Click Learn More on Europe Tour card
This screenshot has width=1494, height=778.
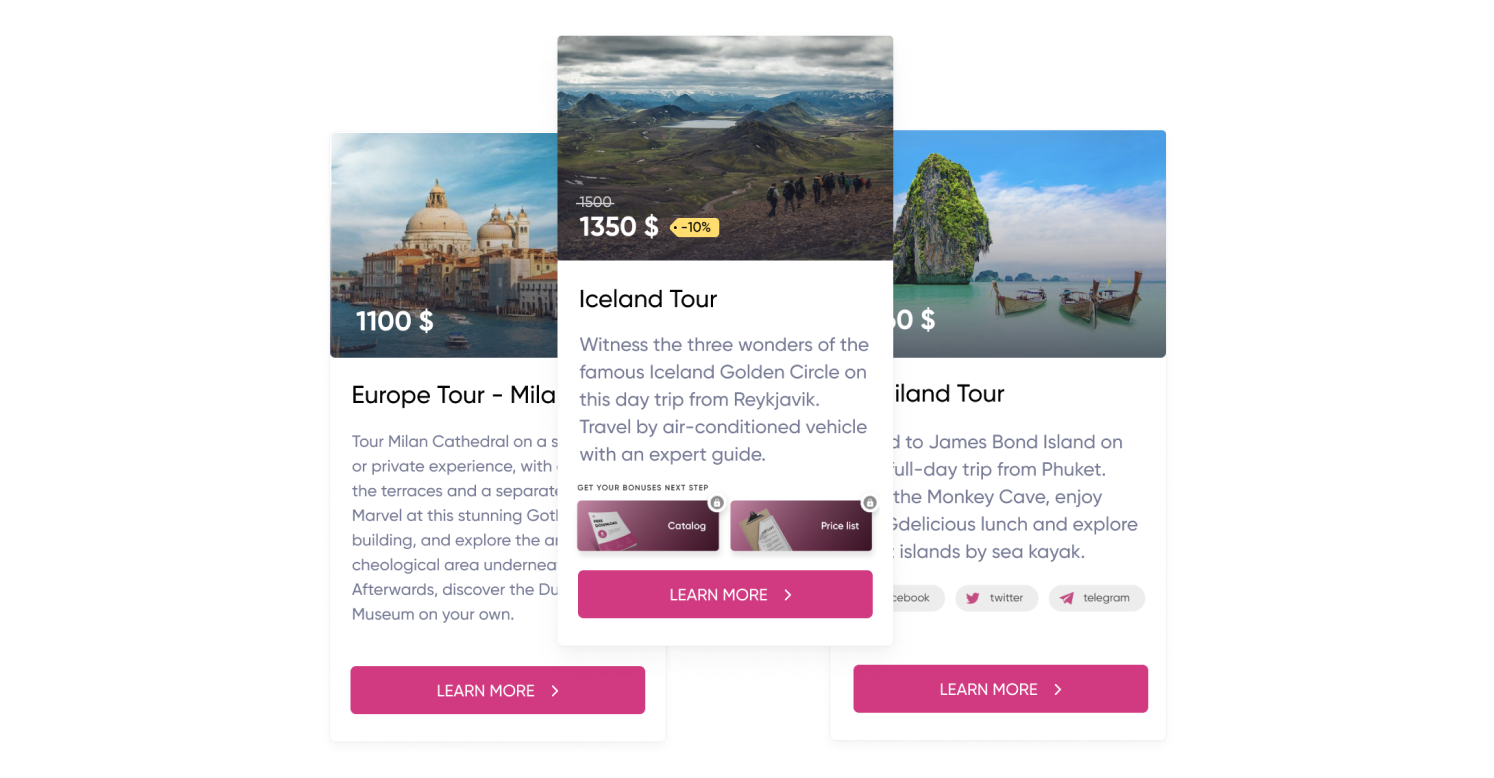point(497,690)
